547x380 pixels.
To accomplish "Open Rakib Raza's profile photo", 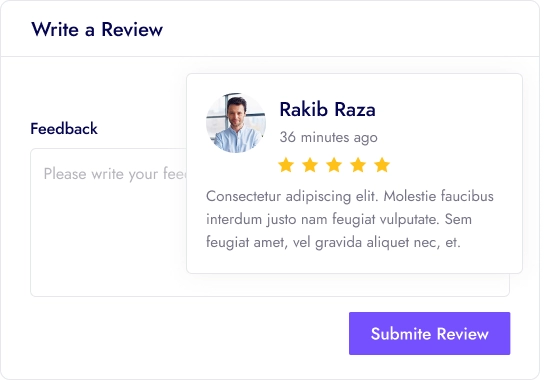I will pyautogui.click(x=236, y=123).
